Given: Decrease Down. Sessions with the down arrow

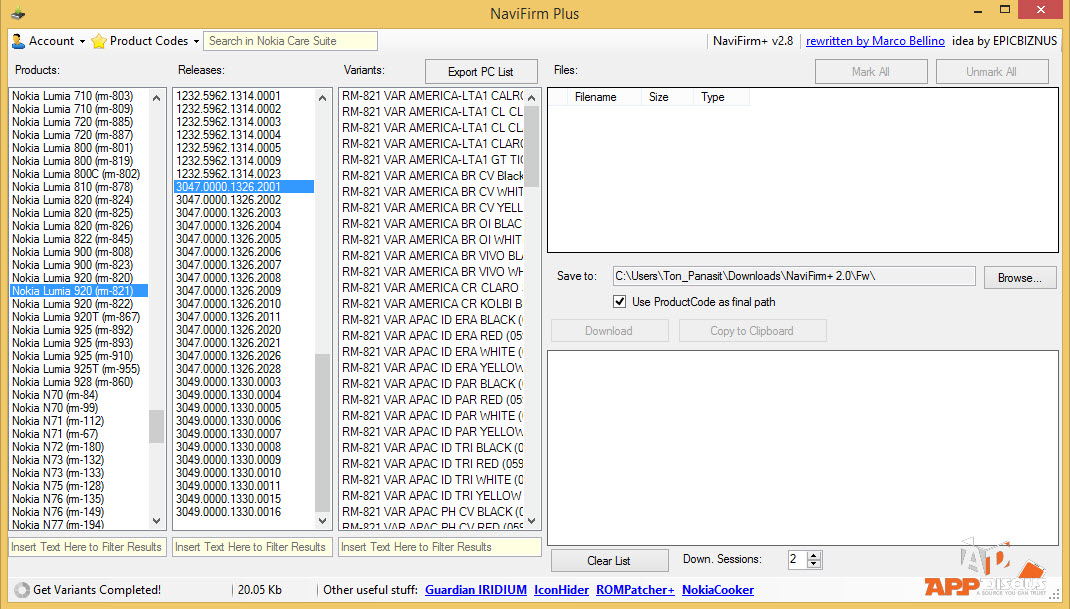Looking at the screenshot, I should 813,564.
